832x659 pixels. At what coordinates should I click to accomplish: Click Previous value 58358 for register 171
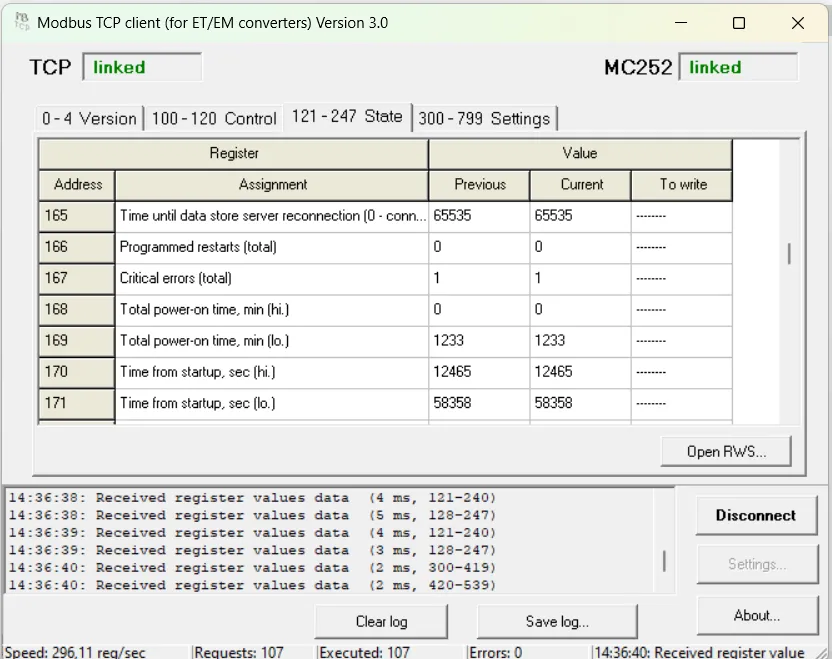(x=479, y=404)
